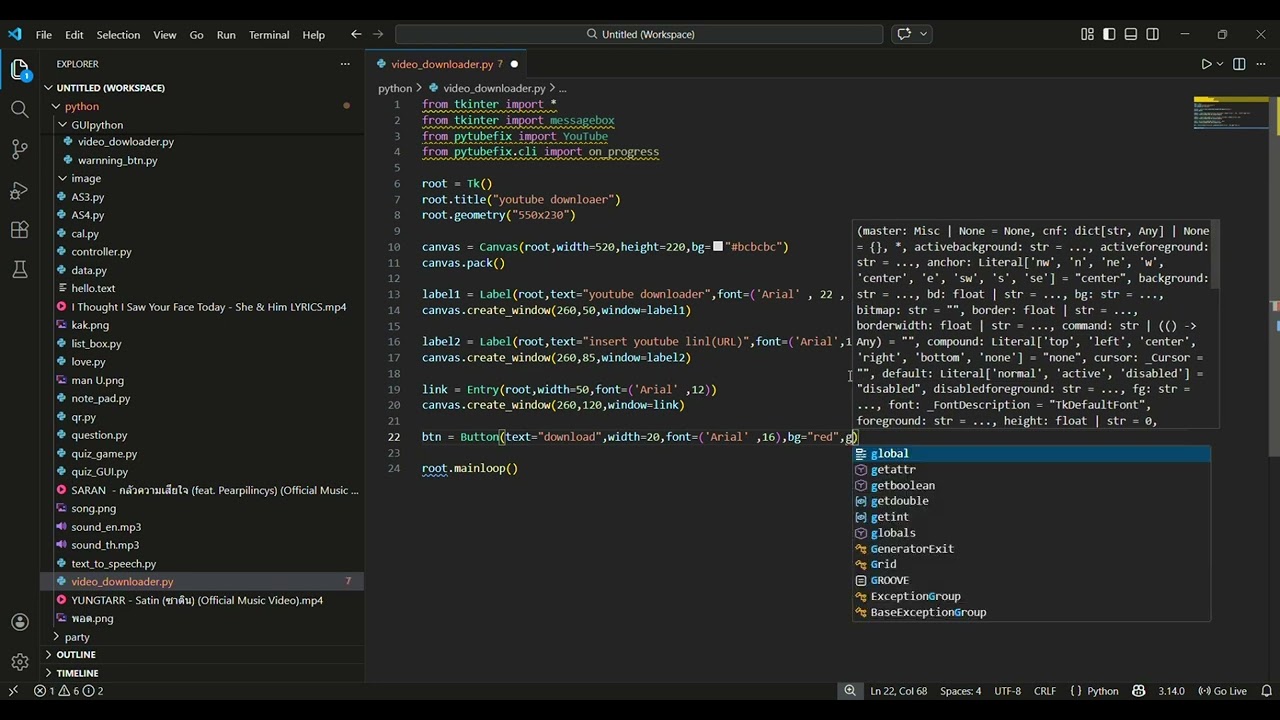
Task: Go forward with the right arrow
Action: [x=378, y=34]
